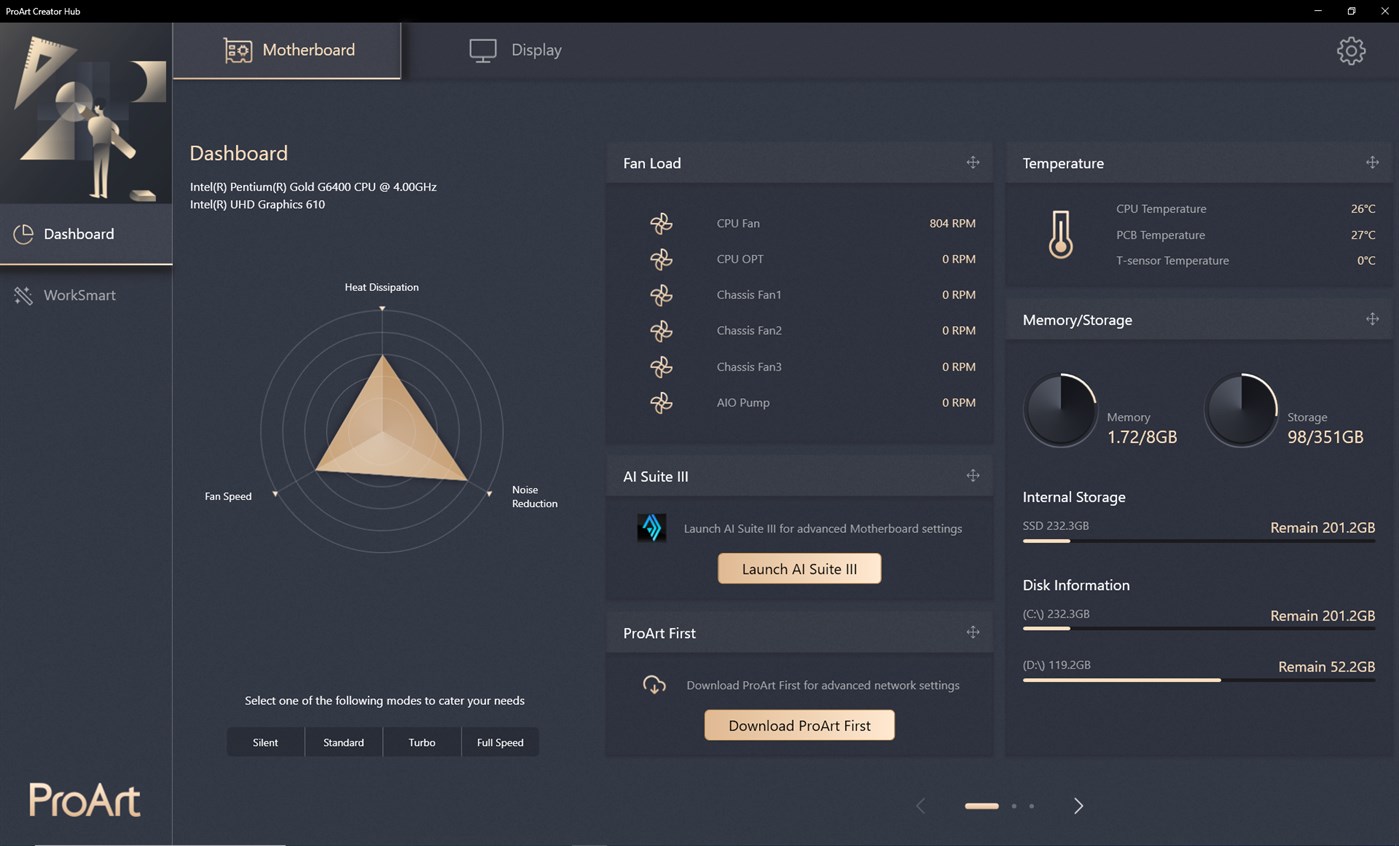
Task: Click the Noise Reduction axis label
Action: (x=535, y=497)
